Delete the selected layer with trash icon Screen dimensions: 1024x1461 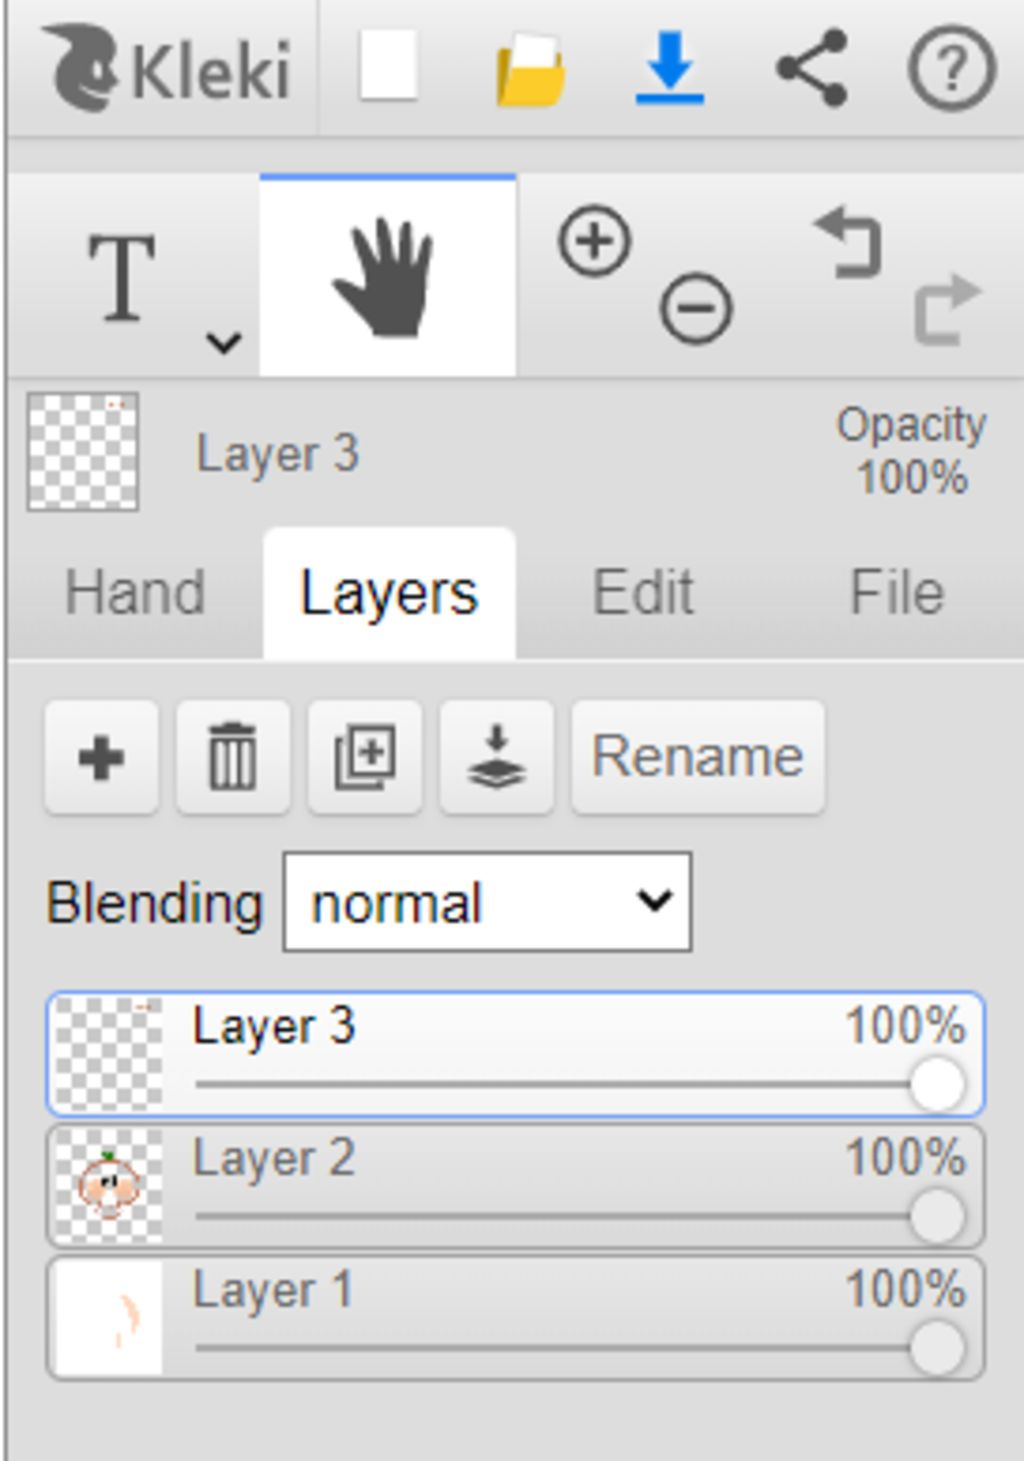[x=233, y=757]
